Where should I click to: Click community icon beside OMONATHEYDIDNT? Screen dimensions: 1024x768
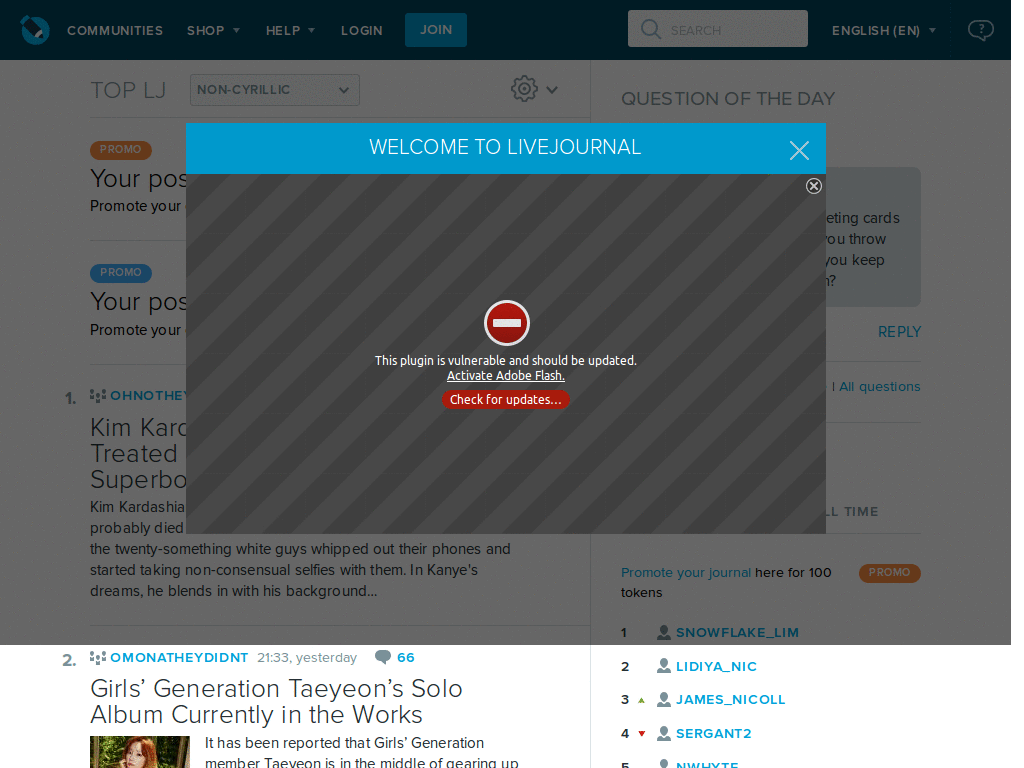click(x=98, y=658)
